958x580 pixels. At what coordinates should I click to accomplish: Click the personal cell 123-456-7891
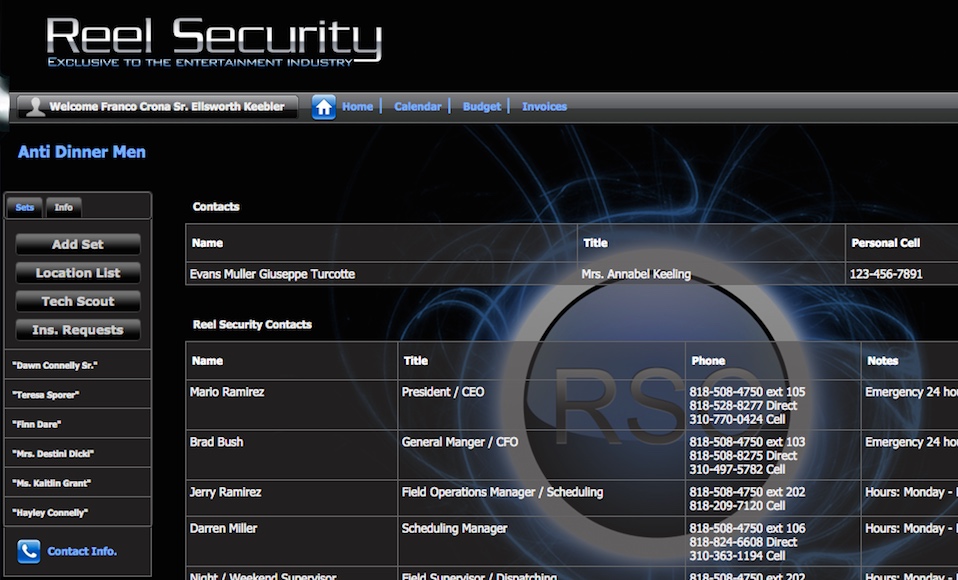886,274
